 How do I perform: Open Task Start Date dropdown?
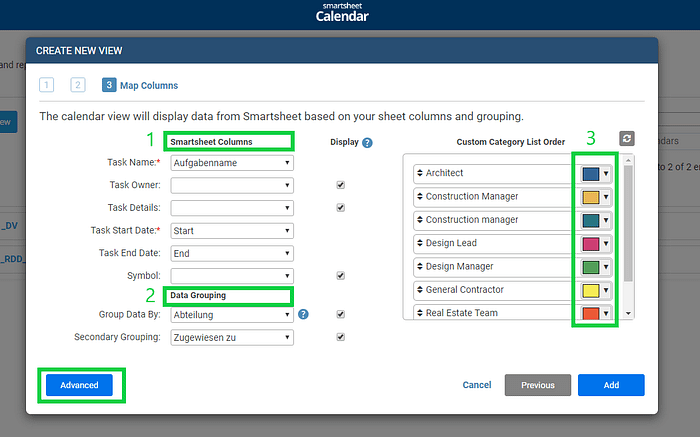(x=232, y=231)
